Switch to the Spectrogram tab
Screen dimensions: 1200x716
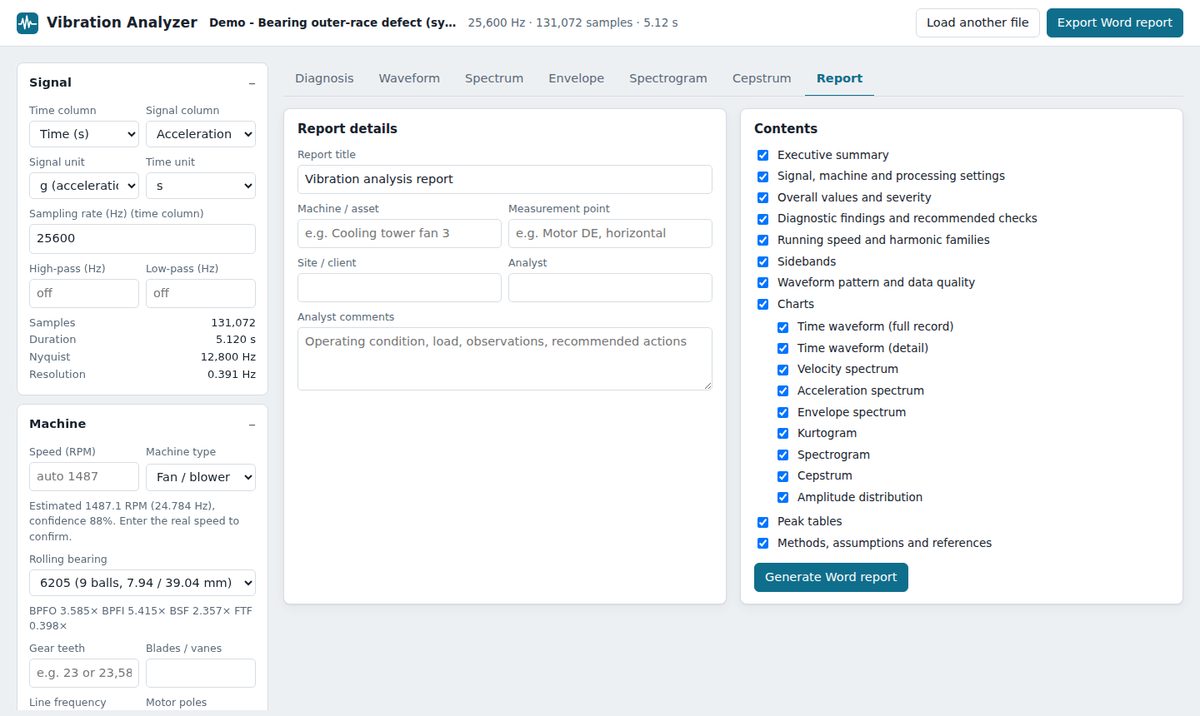668,78
